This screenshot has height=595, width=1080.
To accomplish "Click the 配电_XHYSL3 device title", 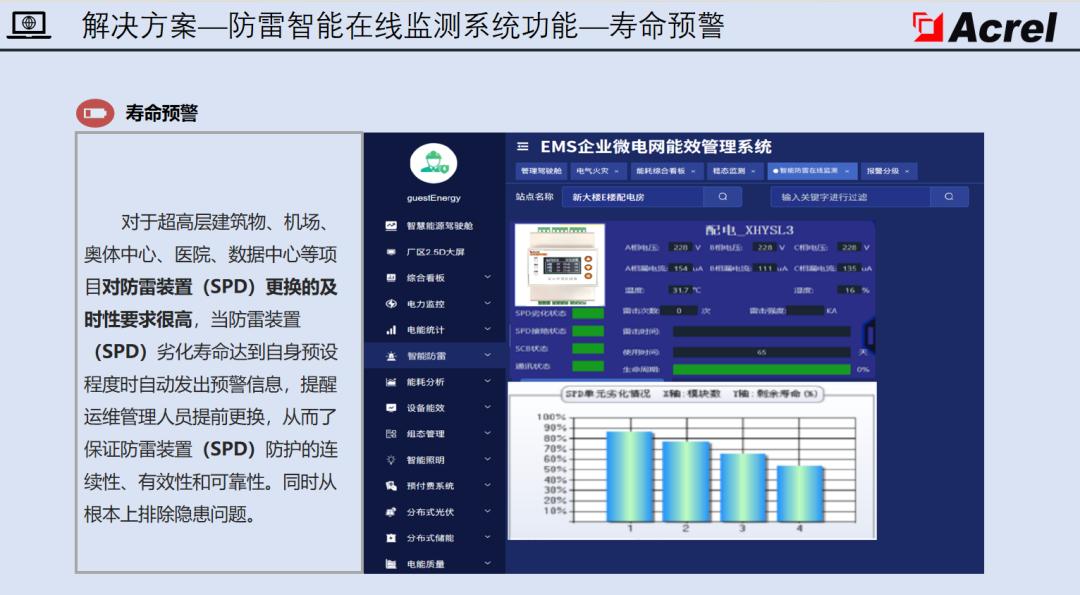I will (x=749, y=230).
